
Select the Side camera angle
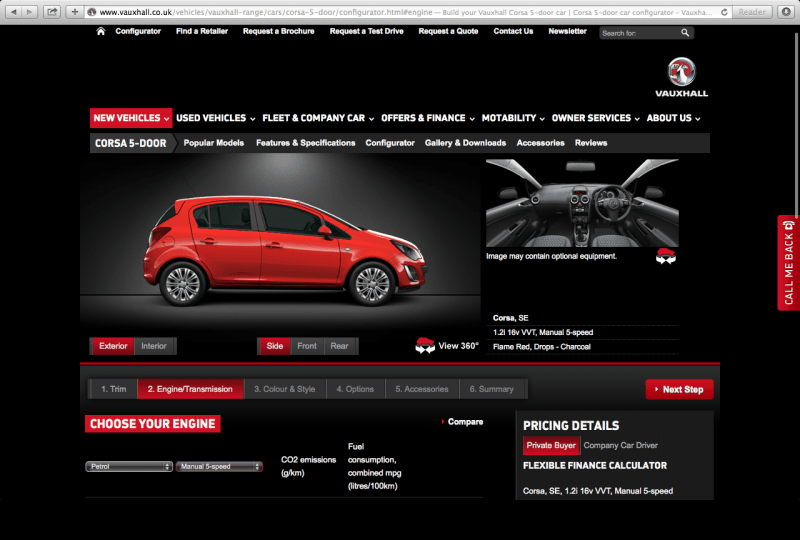[x=274, y=346]
